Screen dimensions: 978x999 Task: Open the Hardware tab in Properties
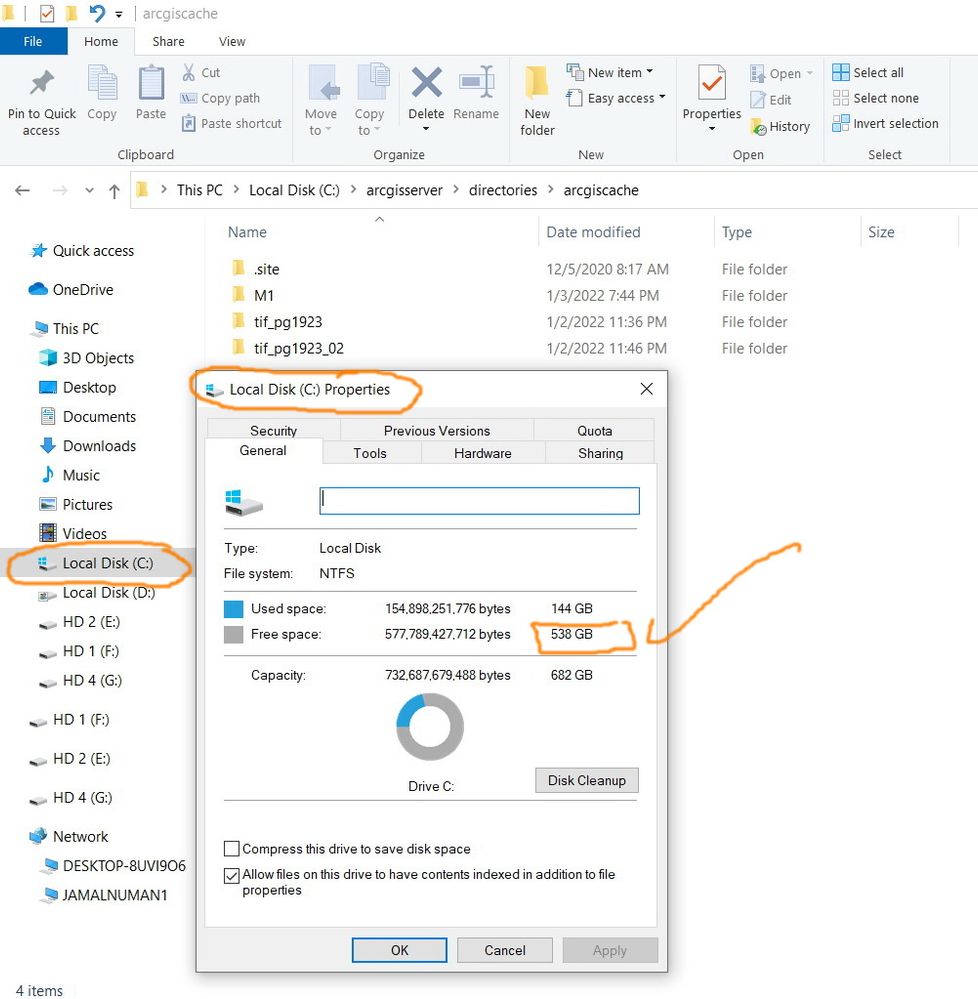click(x=483, y=453)
